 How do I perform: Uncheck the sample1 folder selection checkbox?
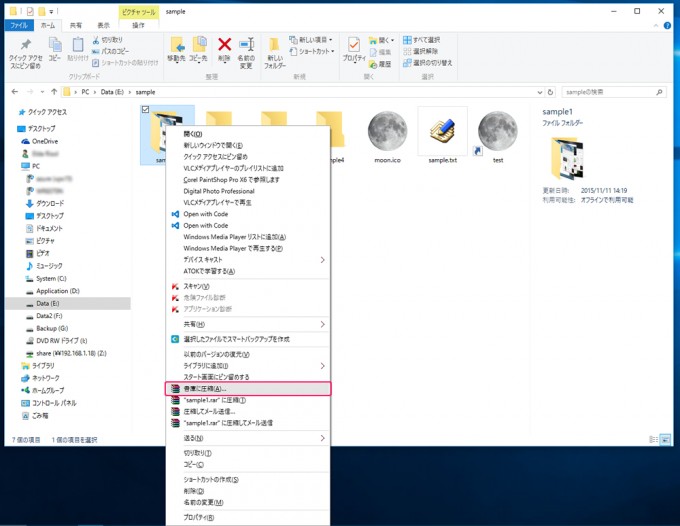pos(146,110)
